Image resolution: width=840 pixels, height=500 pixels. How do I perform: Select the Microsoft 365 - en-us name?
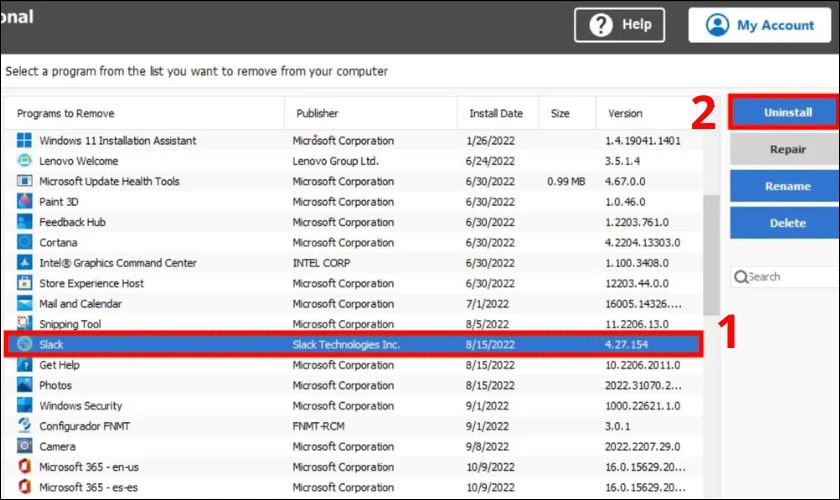[89, 467]
